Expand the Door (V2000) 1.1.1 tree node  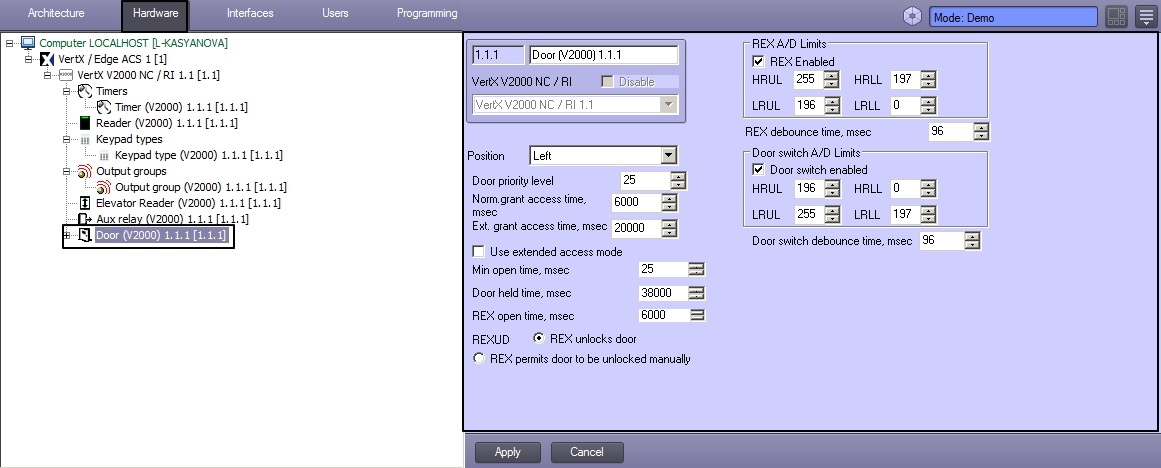[67, 236]
